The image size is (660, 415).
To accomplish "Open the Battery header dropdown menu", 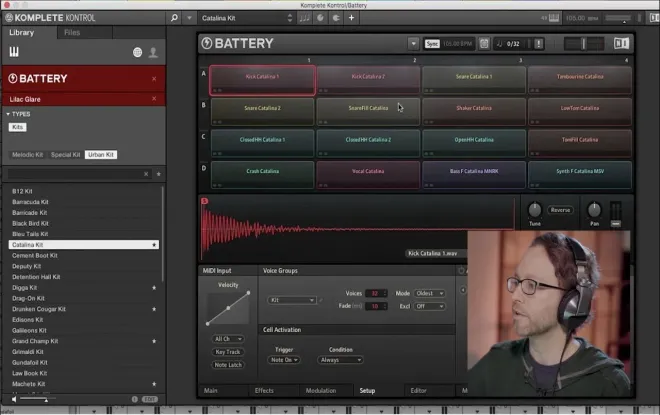I will coord(413,43).
